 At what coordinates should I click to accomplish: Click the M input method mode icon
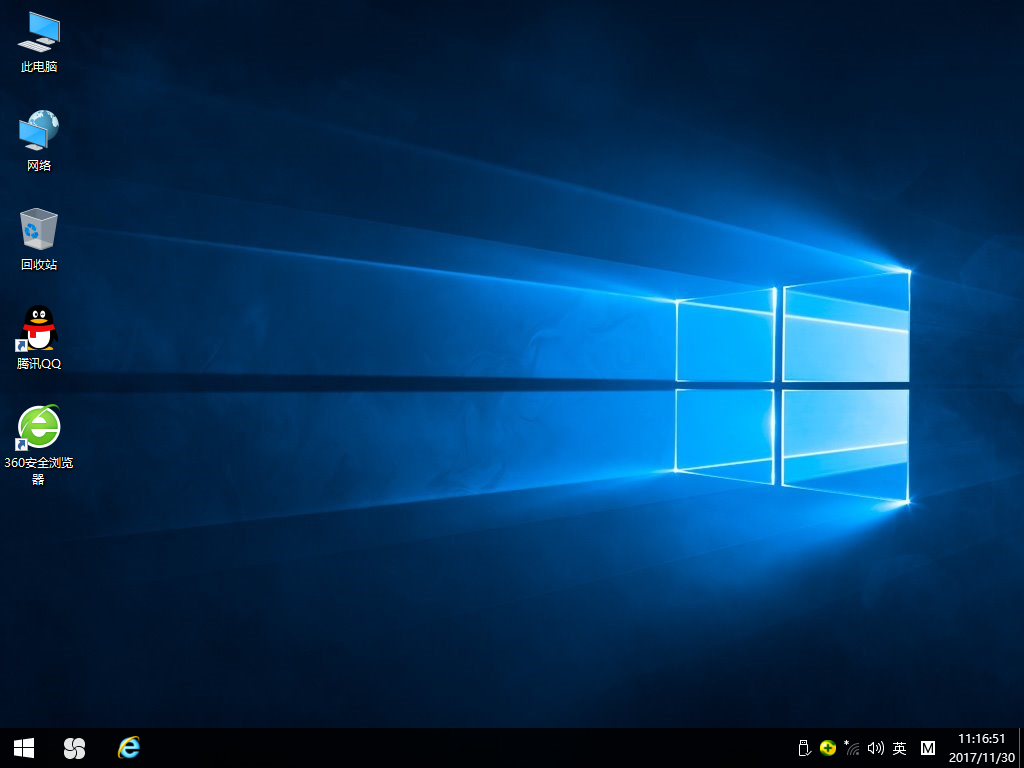(x=927, y=748)
